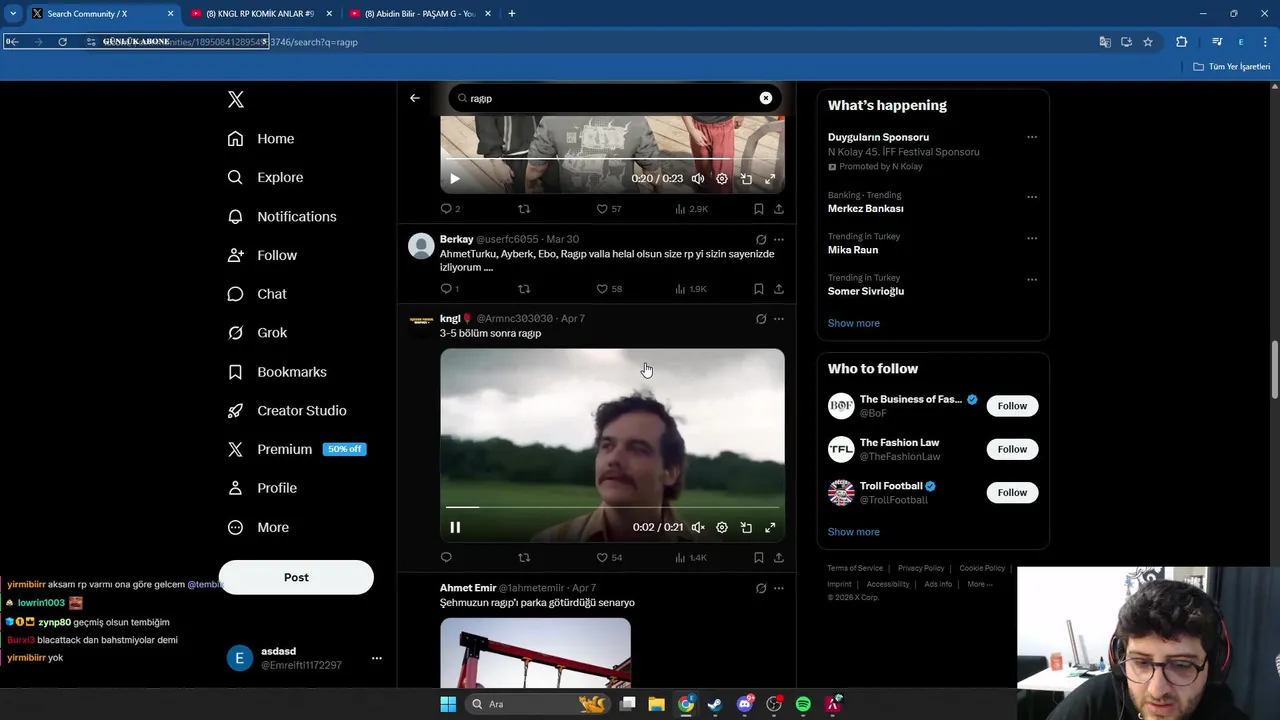Toggle picture-in-picture on kngl video
The height and width of the screenshot is (720, 1280).
[x=746, y=527]
